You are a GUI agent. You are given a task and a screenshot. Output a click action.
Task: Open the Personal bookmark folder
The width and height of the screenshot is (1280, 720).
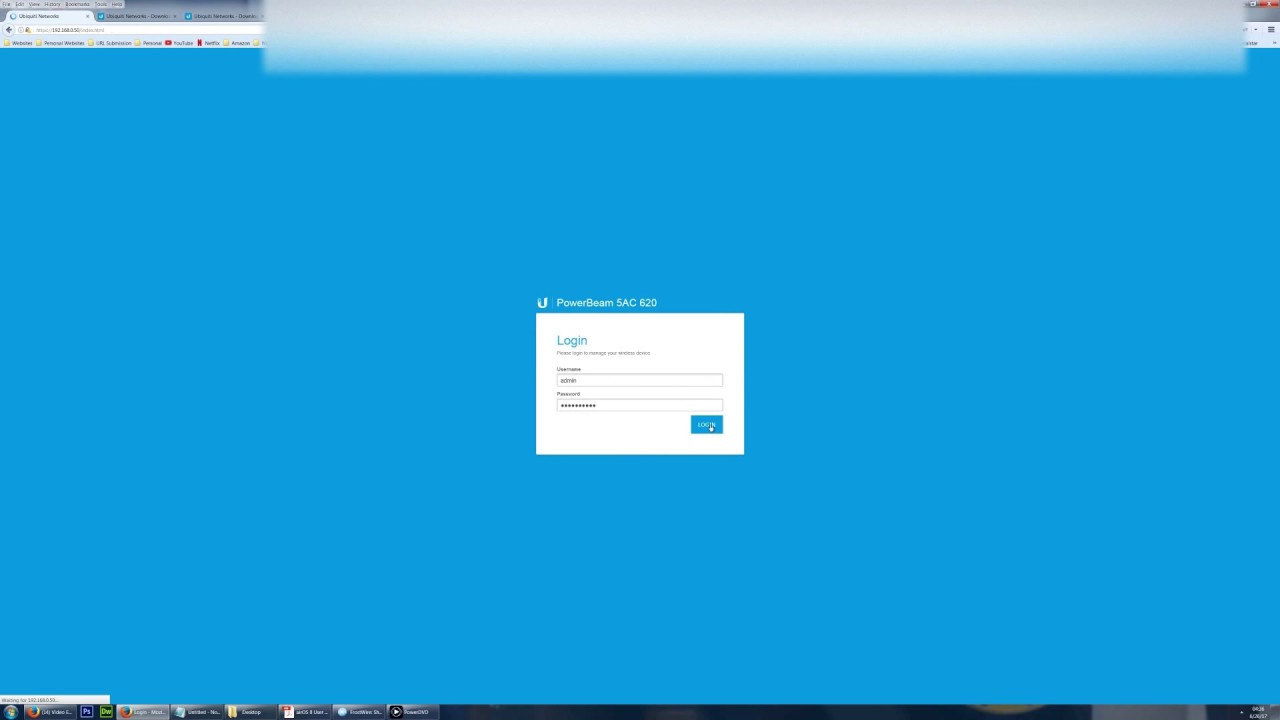148,43
